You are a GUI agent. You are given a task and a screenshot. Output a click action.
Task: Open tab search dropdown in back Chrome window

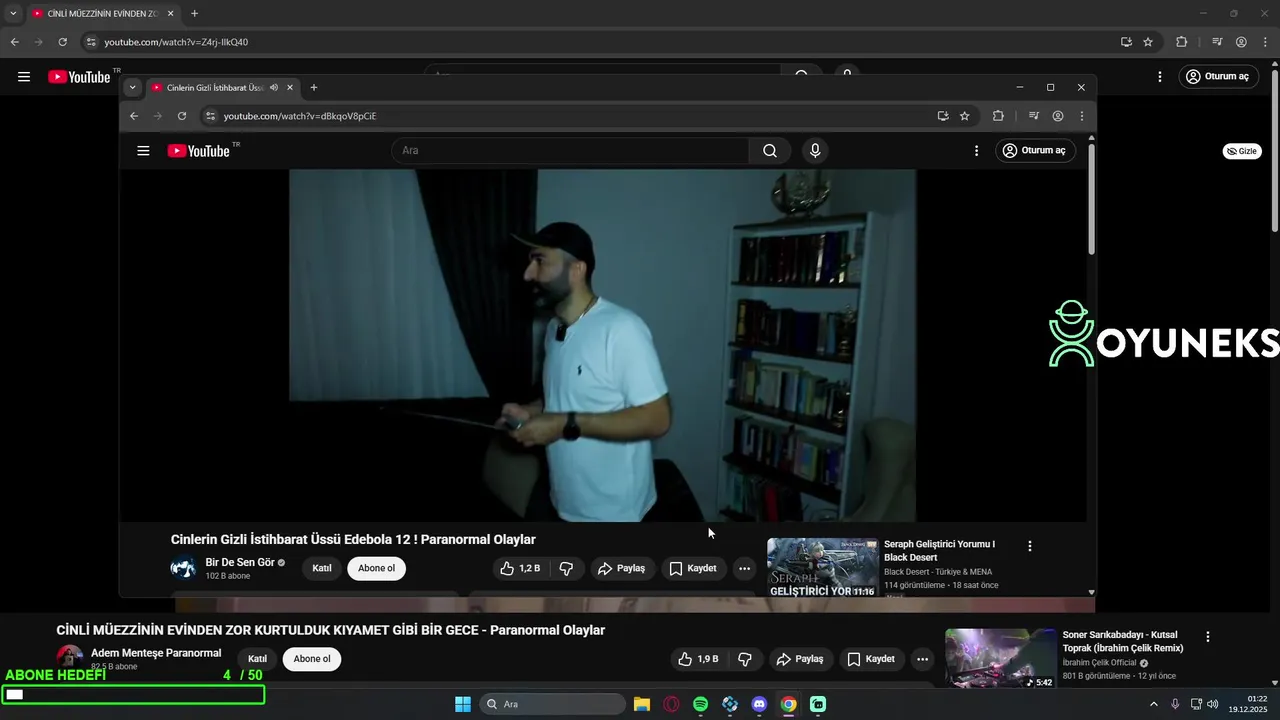(x=13, y=14)
